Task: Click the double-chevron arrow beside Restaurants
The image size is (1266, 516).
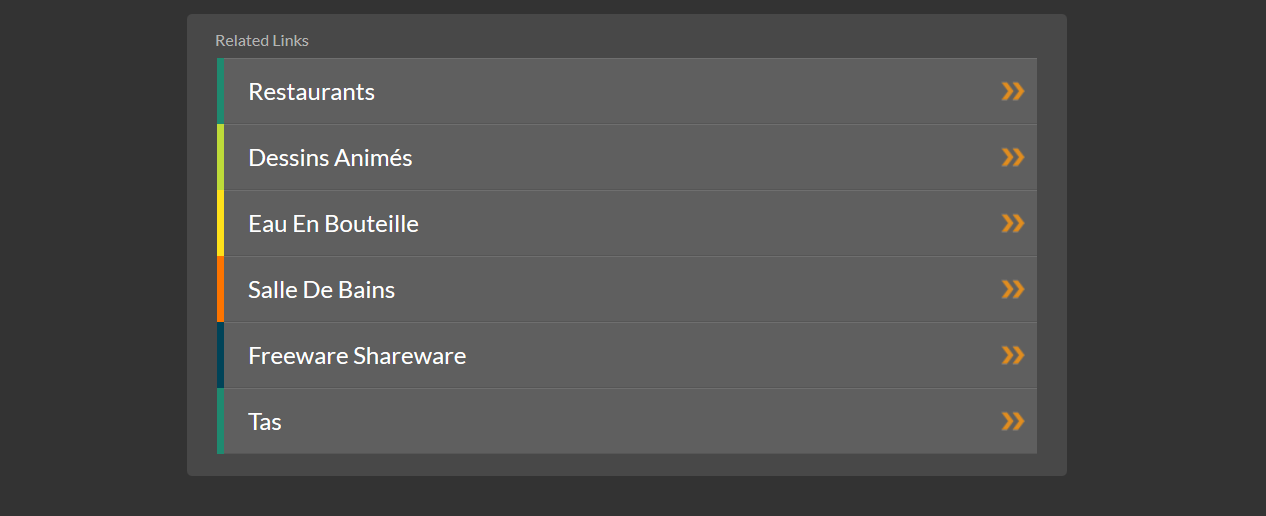Action: click(x=1013, y=91)
